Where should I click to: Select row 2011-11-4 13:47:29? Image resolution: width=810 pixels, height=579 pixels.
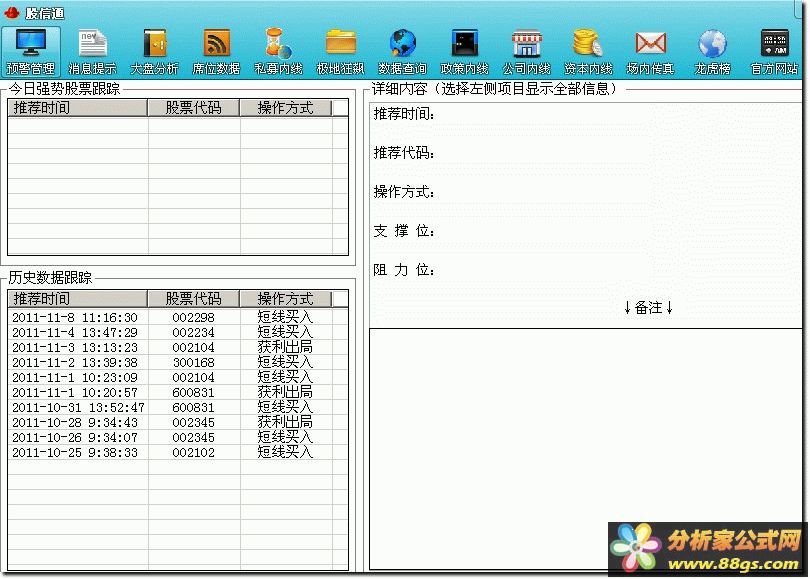point(178,332)
